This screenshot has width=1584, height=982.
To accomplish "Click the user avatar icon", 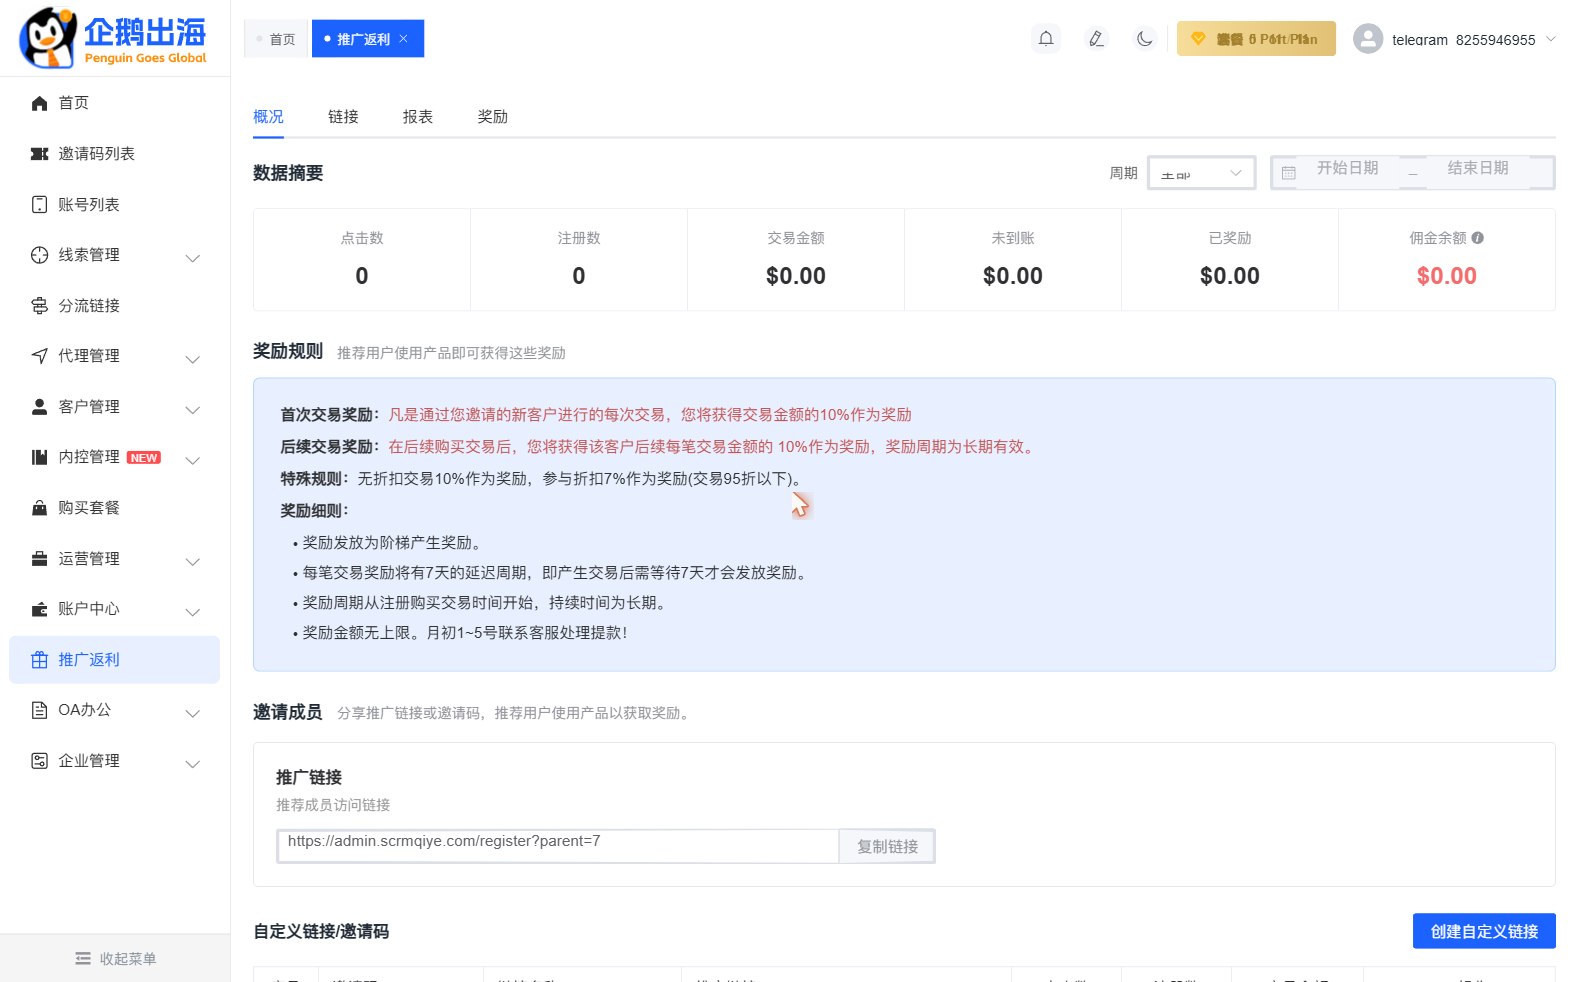I will tap(1368, 39).
